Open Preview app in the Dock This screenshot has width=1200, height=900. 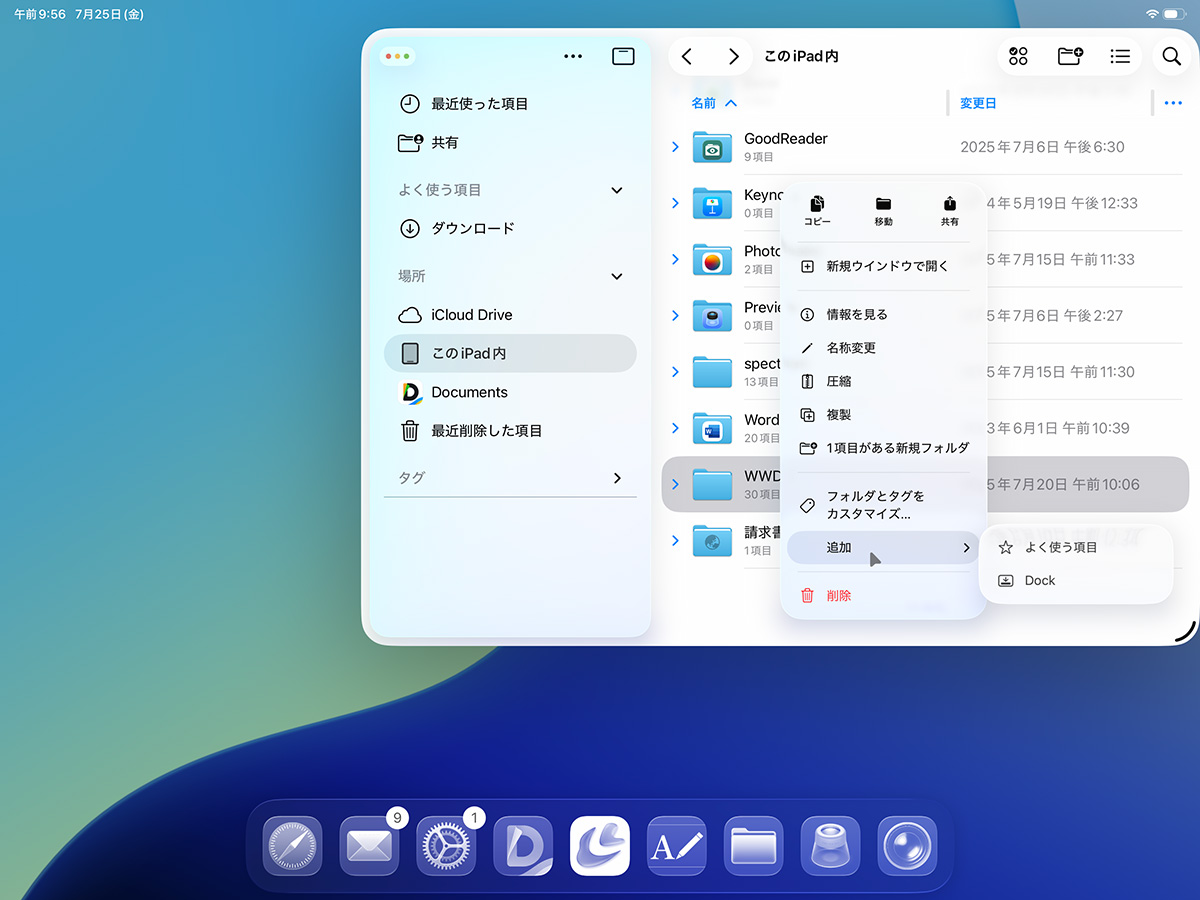point(831,846)
